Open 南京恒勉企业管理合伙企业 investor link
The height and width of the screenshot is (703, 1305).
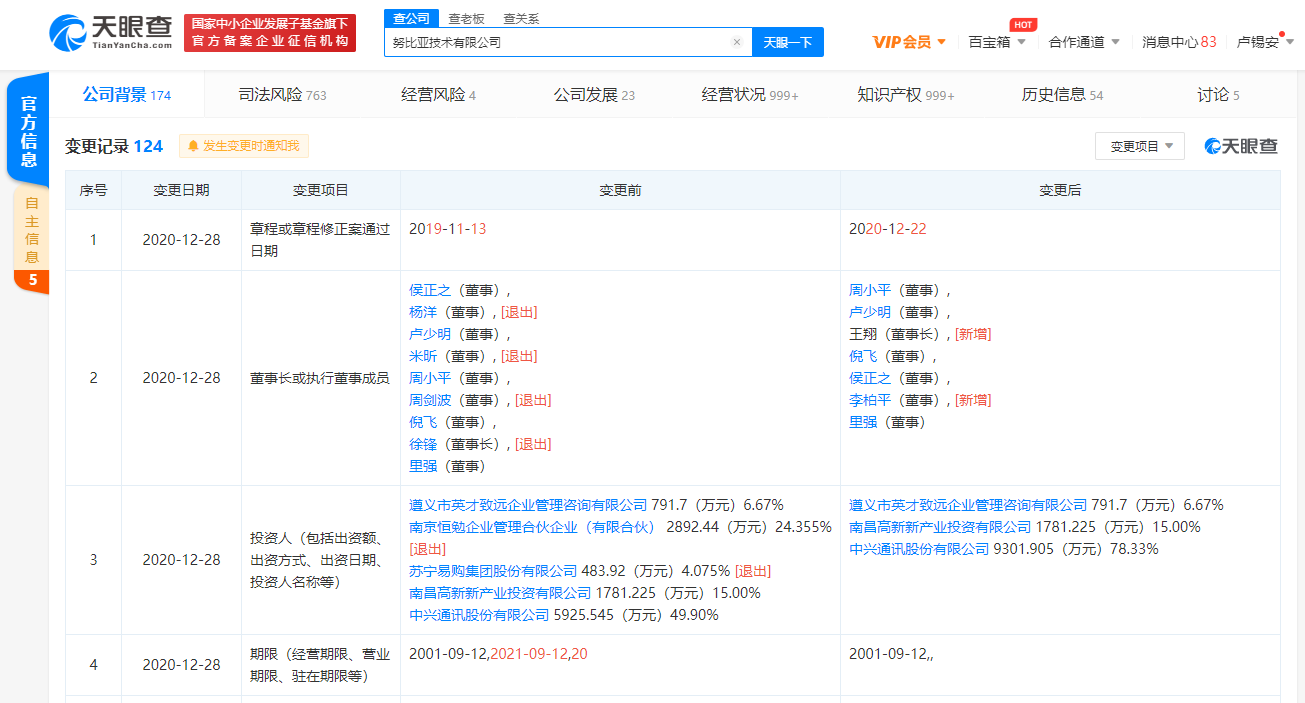(x=531, y=527)
